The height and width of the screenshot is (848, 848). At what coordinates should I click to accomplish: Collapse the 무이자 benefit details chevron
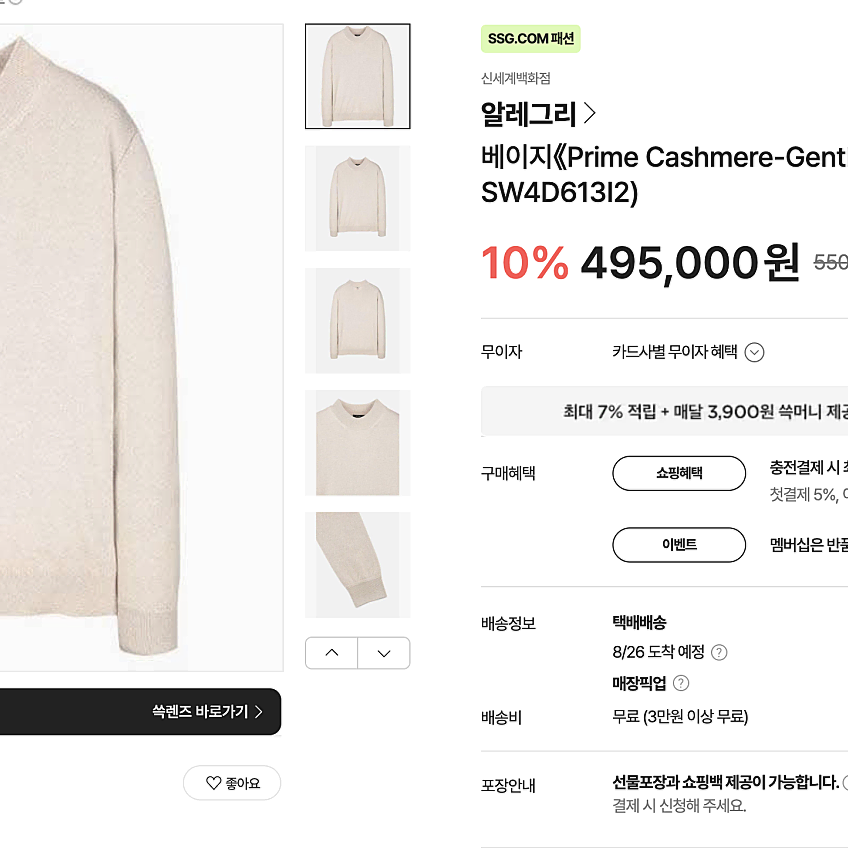pyautogui.click(x=755, y=352)
